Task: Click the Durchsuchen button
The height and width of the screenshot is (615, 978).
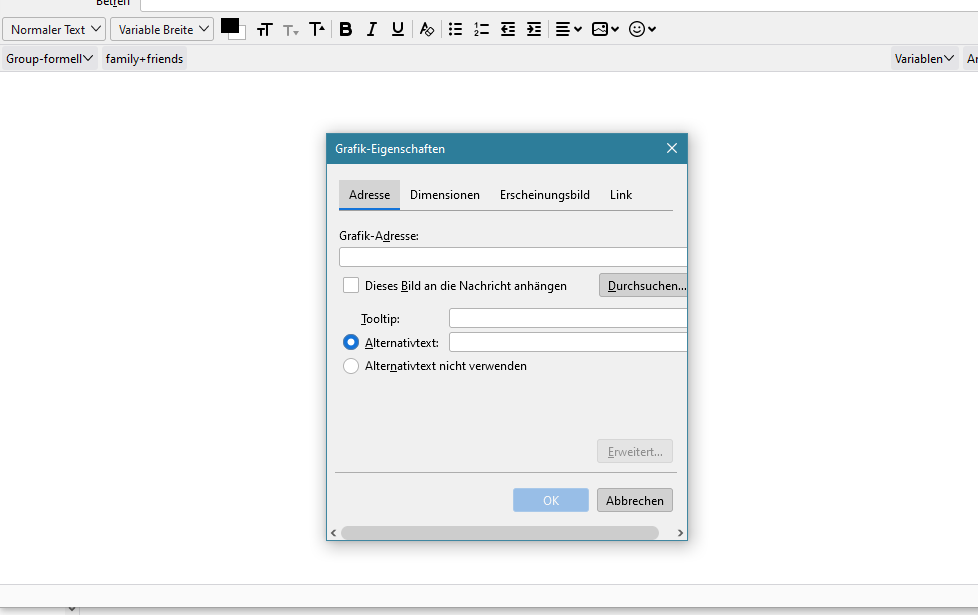Action: point(646,286)
